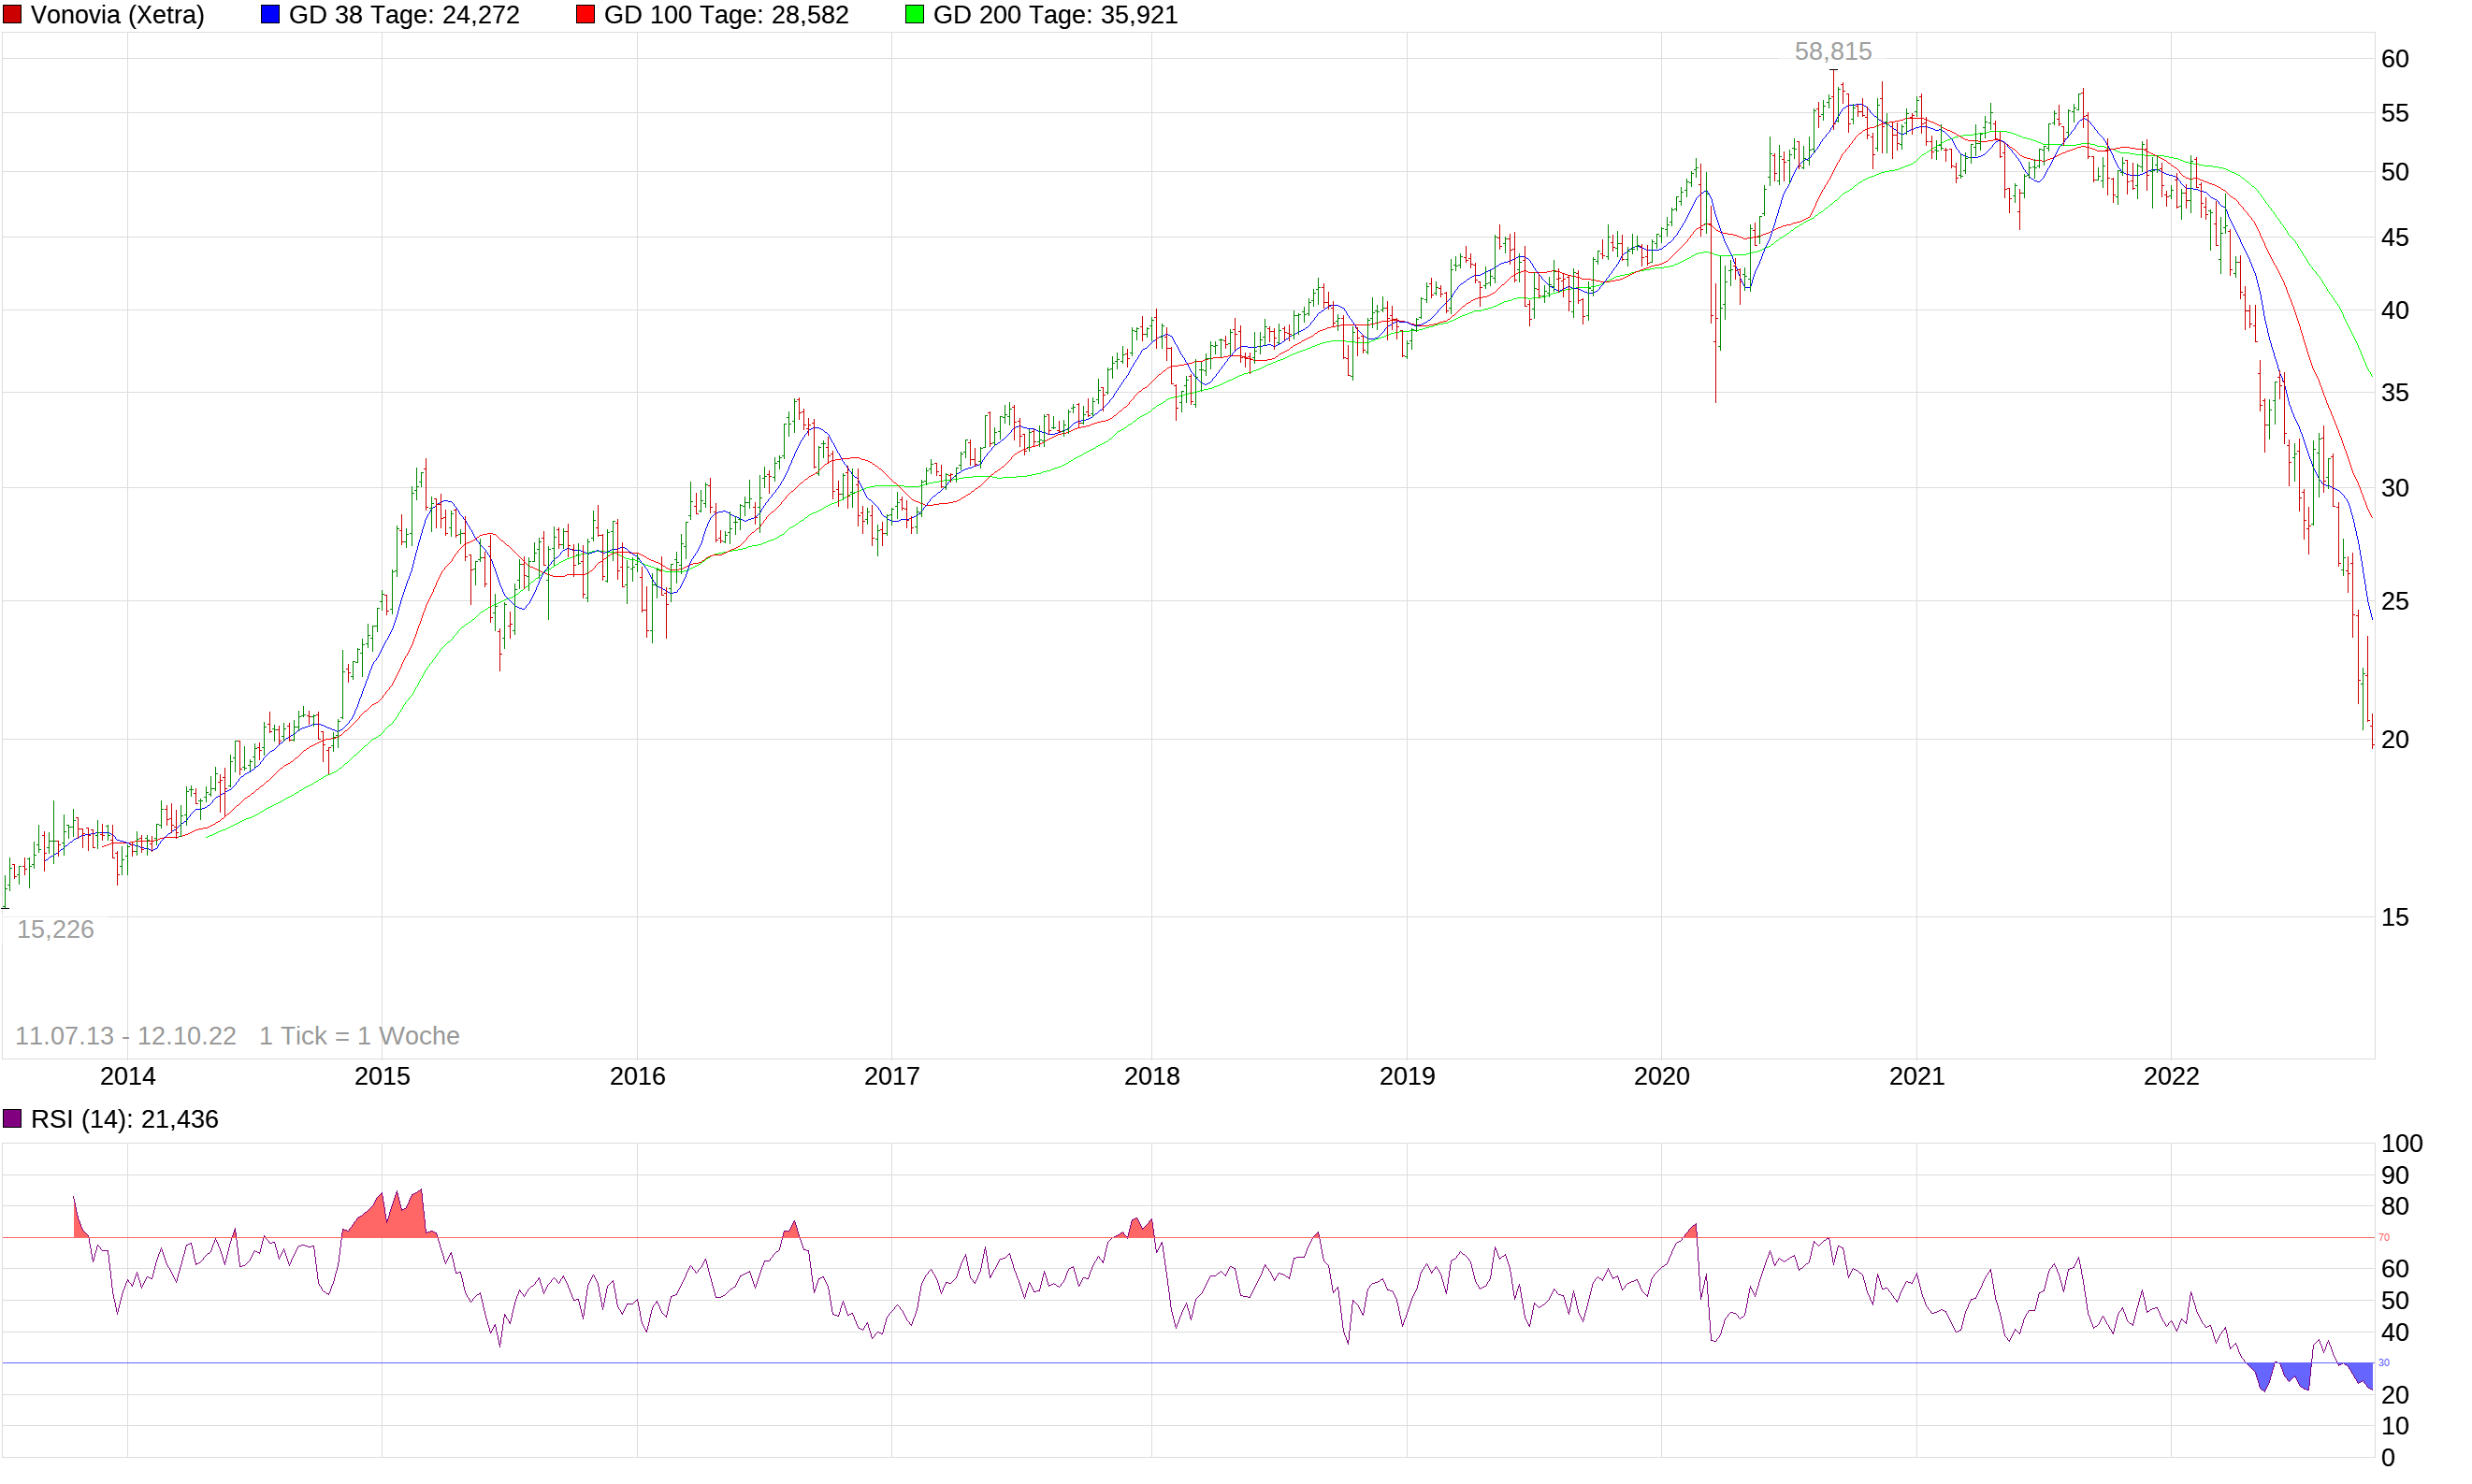
Task: Click the GD 38 Tage: 24,272 label
Action: tap(404, 15)
